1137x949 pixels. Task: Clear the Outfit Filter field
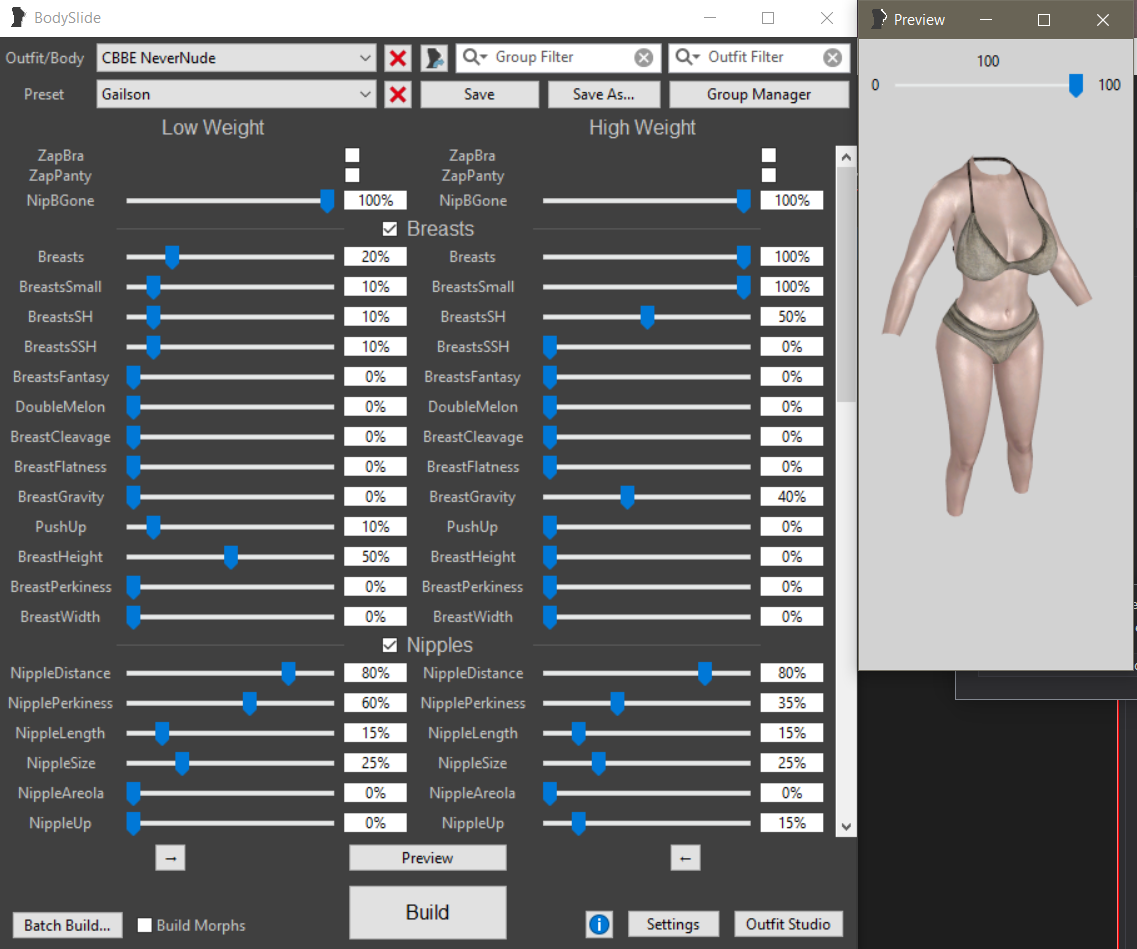(832, 57)
